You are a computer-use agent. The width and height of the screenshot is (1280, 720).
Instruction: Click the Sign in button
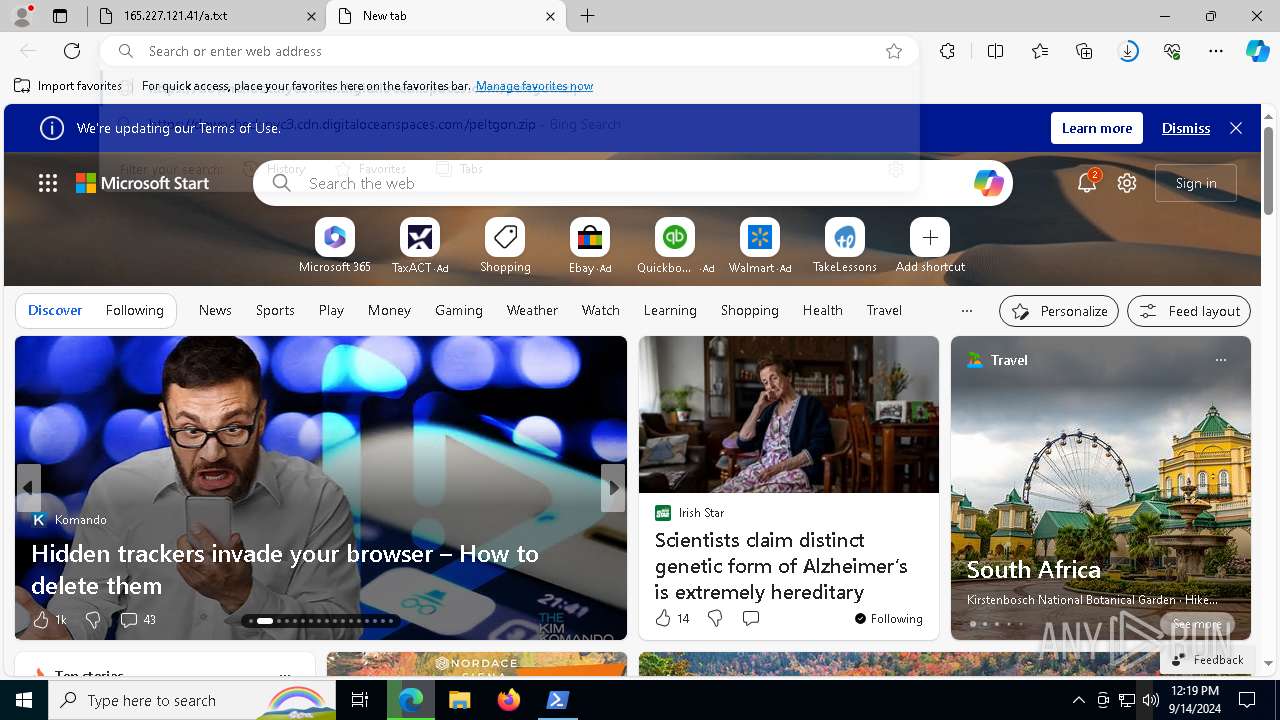click(x=1196, y=183)
